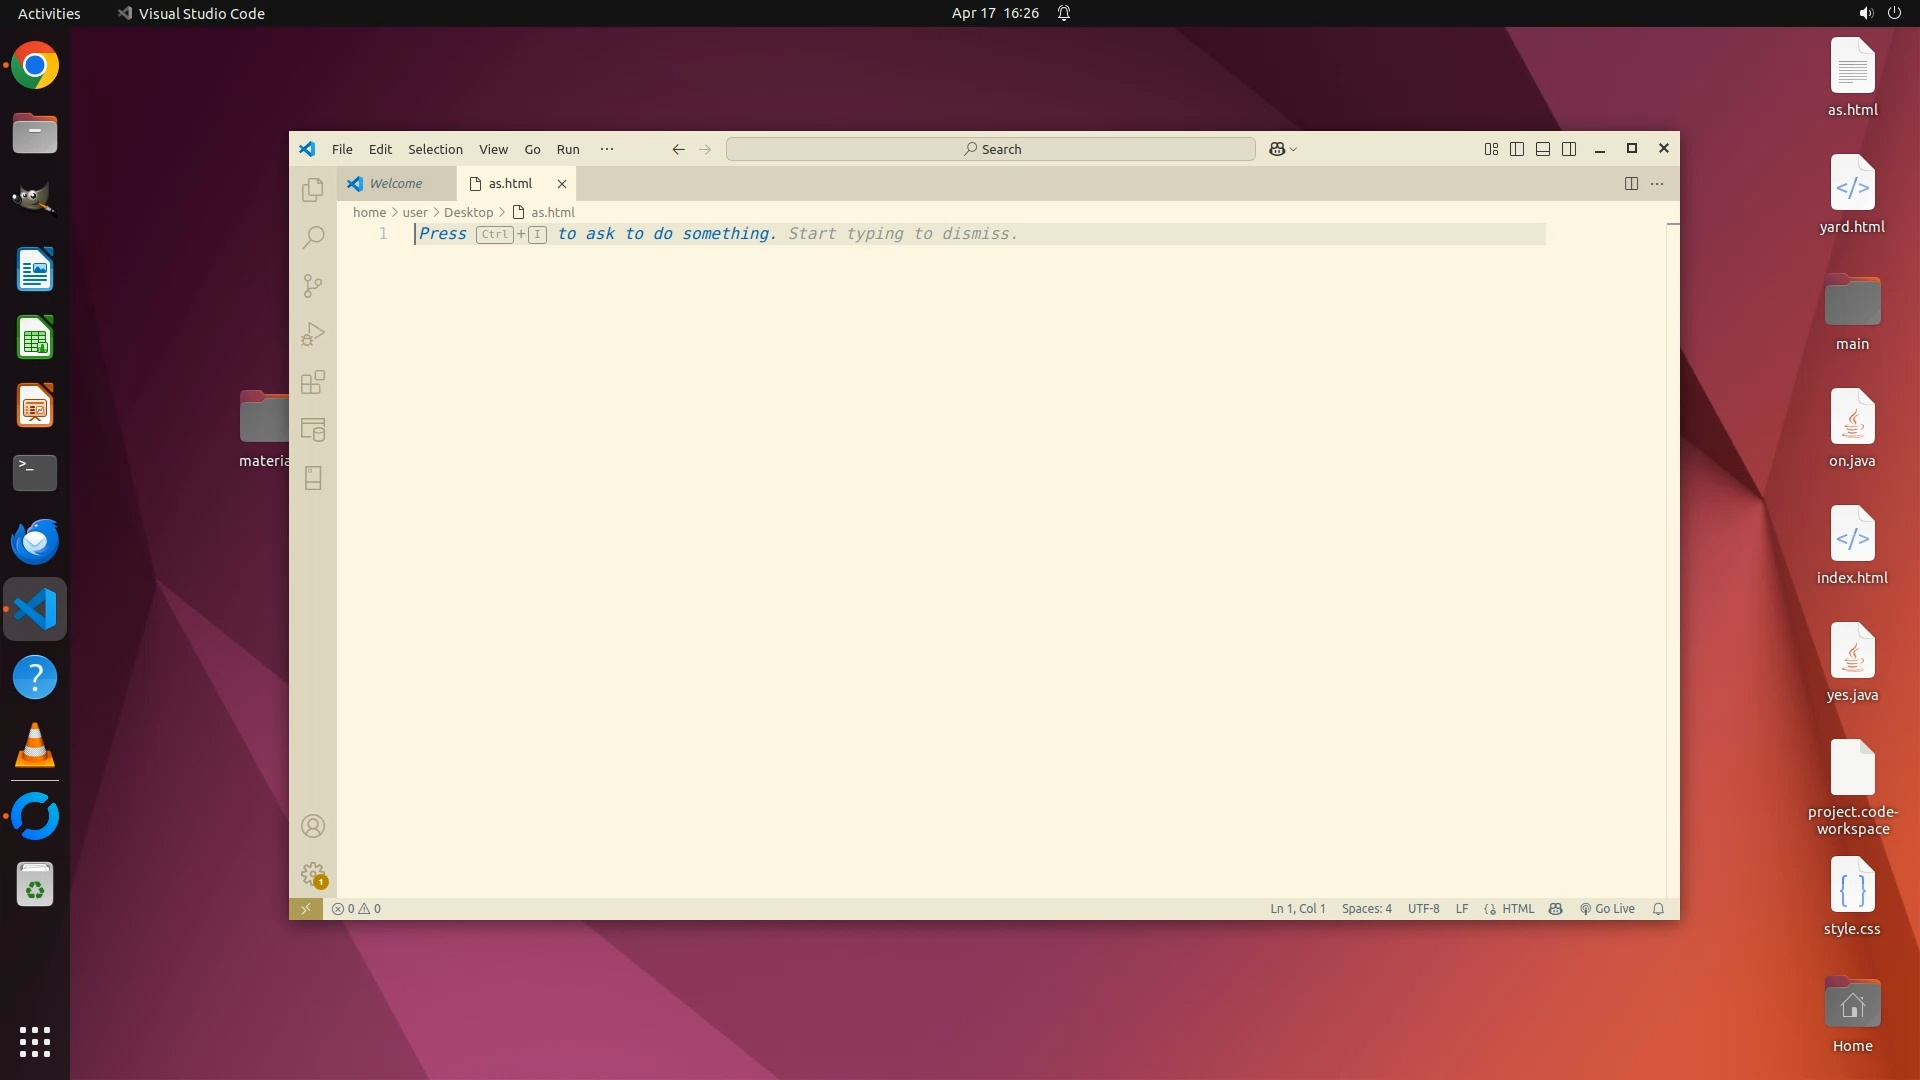Open the Search view in activity bar
The image size is (1920, 1080).
(313, 238)
